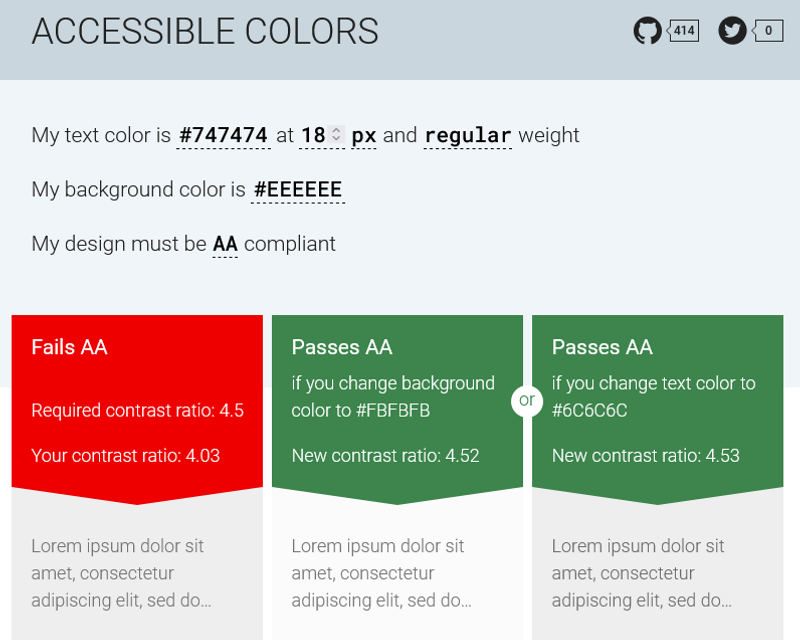Open the GitHub repository icon
Screen dimensions: 800x640
tap(647, 31)
